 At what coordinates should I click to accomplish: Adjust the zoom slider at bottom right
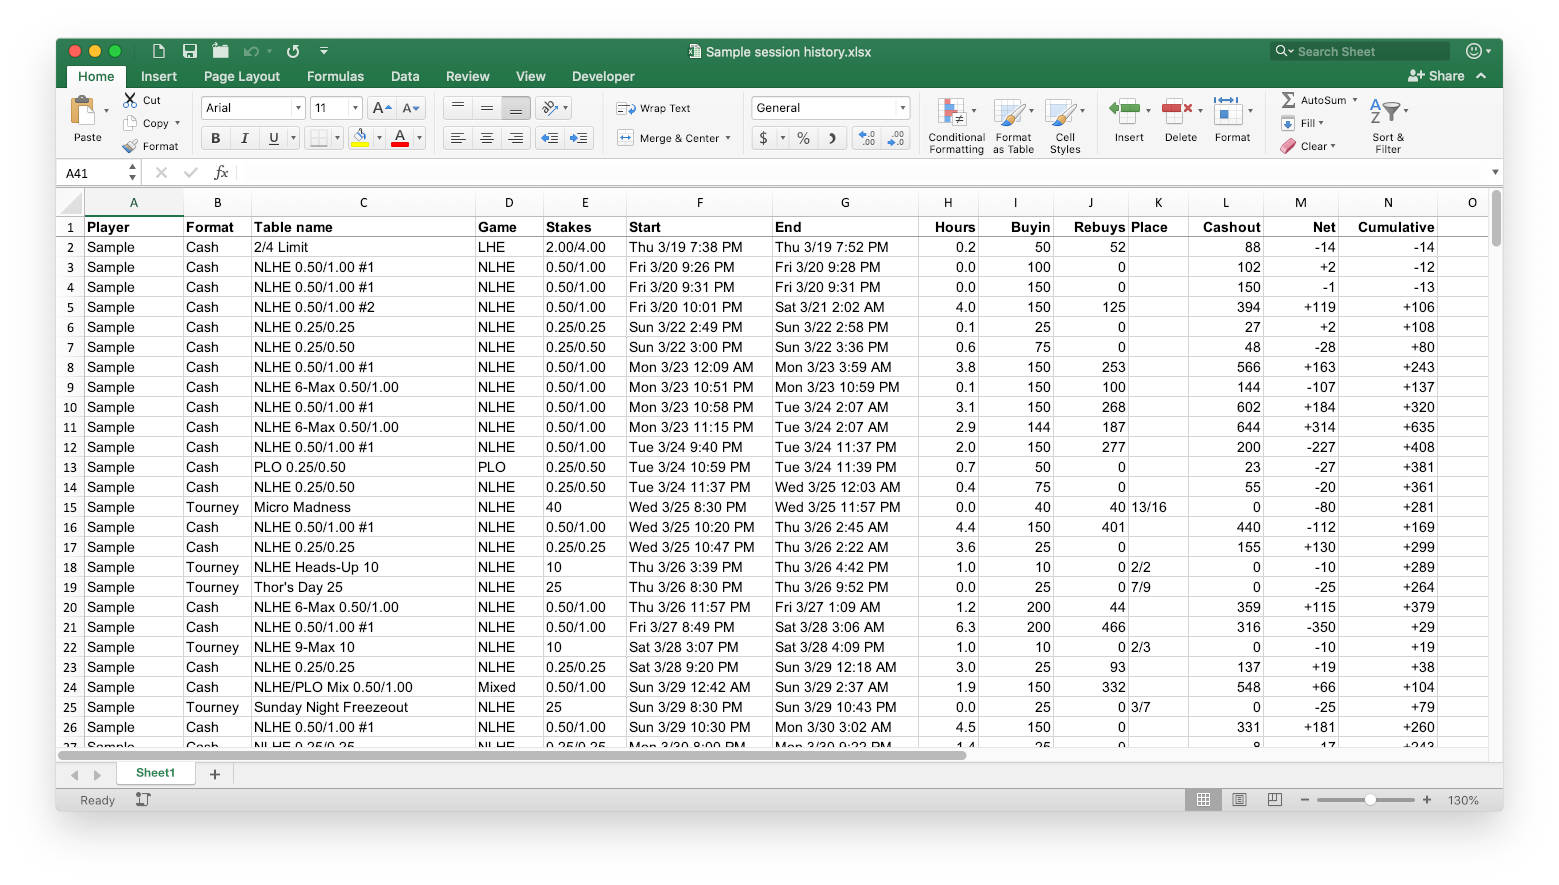pyautogui.click(x=1368, y=800)
